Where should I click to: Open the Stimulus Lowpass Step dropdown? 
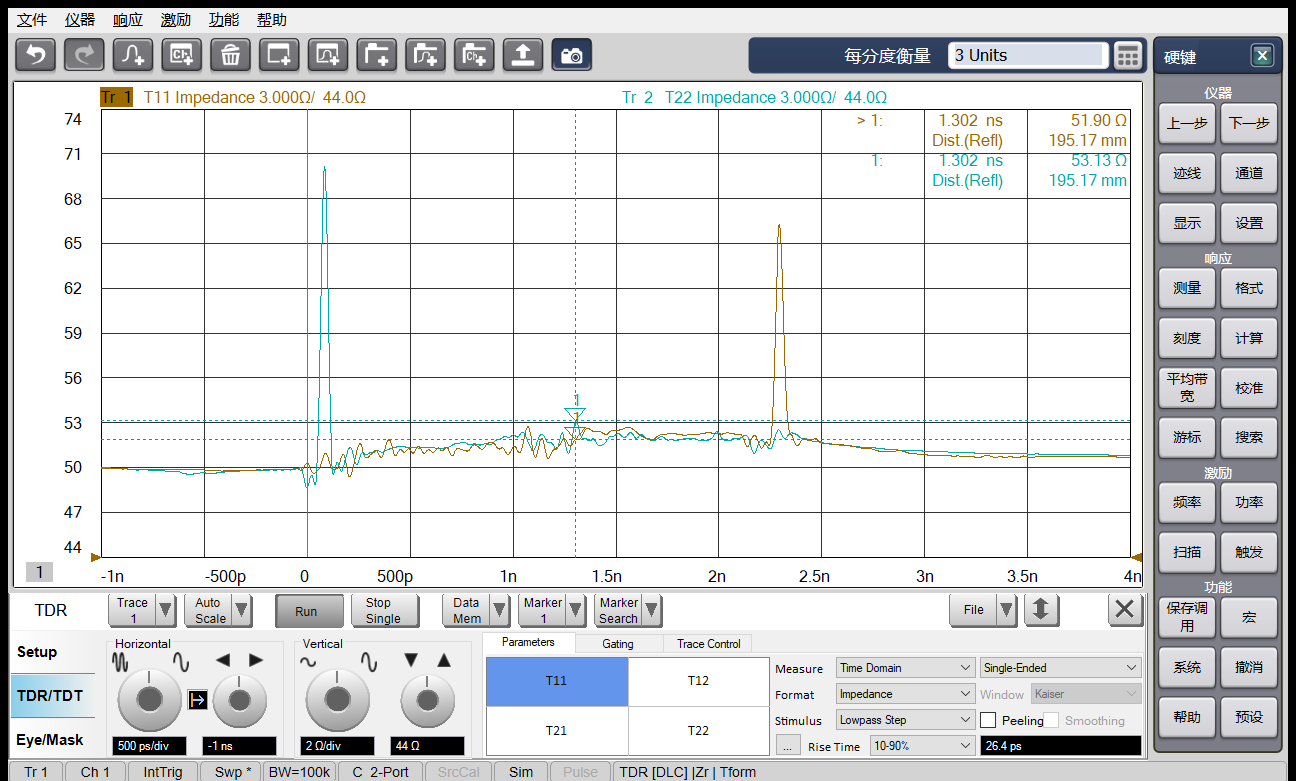[905, 720]
